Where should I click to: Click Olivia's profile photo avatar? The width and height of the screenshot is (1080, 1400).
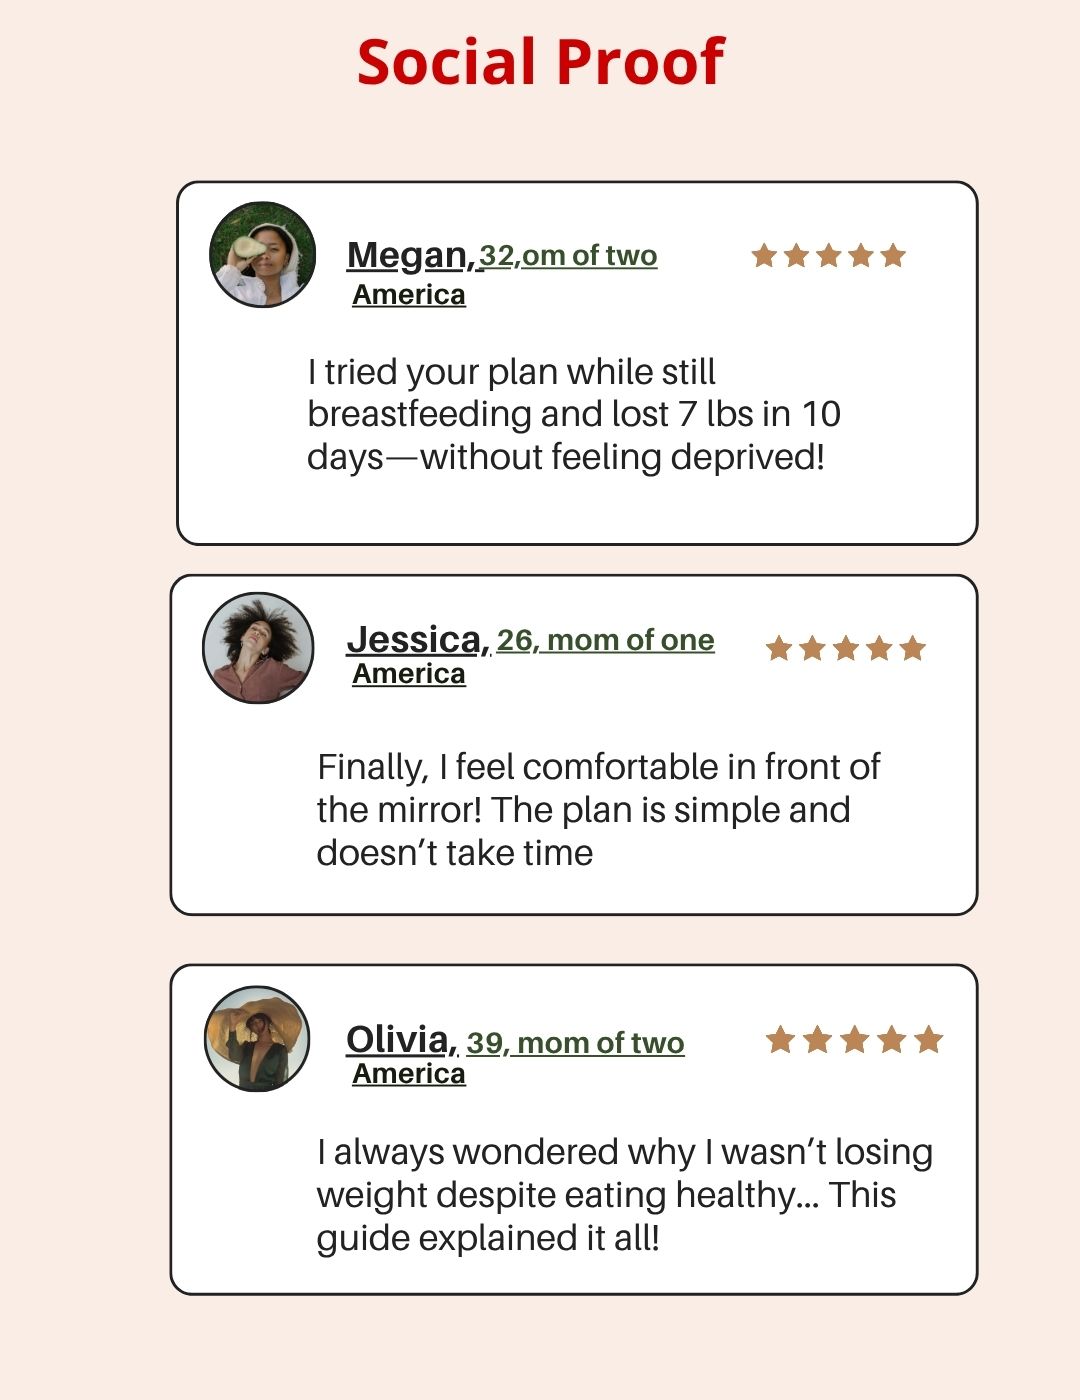click(x=257, y=1039)
